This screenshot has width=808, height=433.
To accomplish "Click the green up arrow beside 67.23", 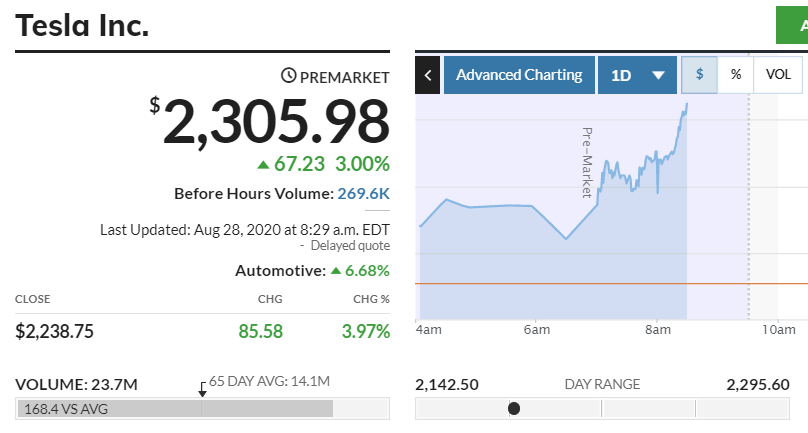I will click(263, 164).
